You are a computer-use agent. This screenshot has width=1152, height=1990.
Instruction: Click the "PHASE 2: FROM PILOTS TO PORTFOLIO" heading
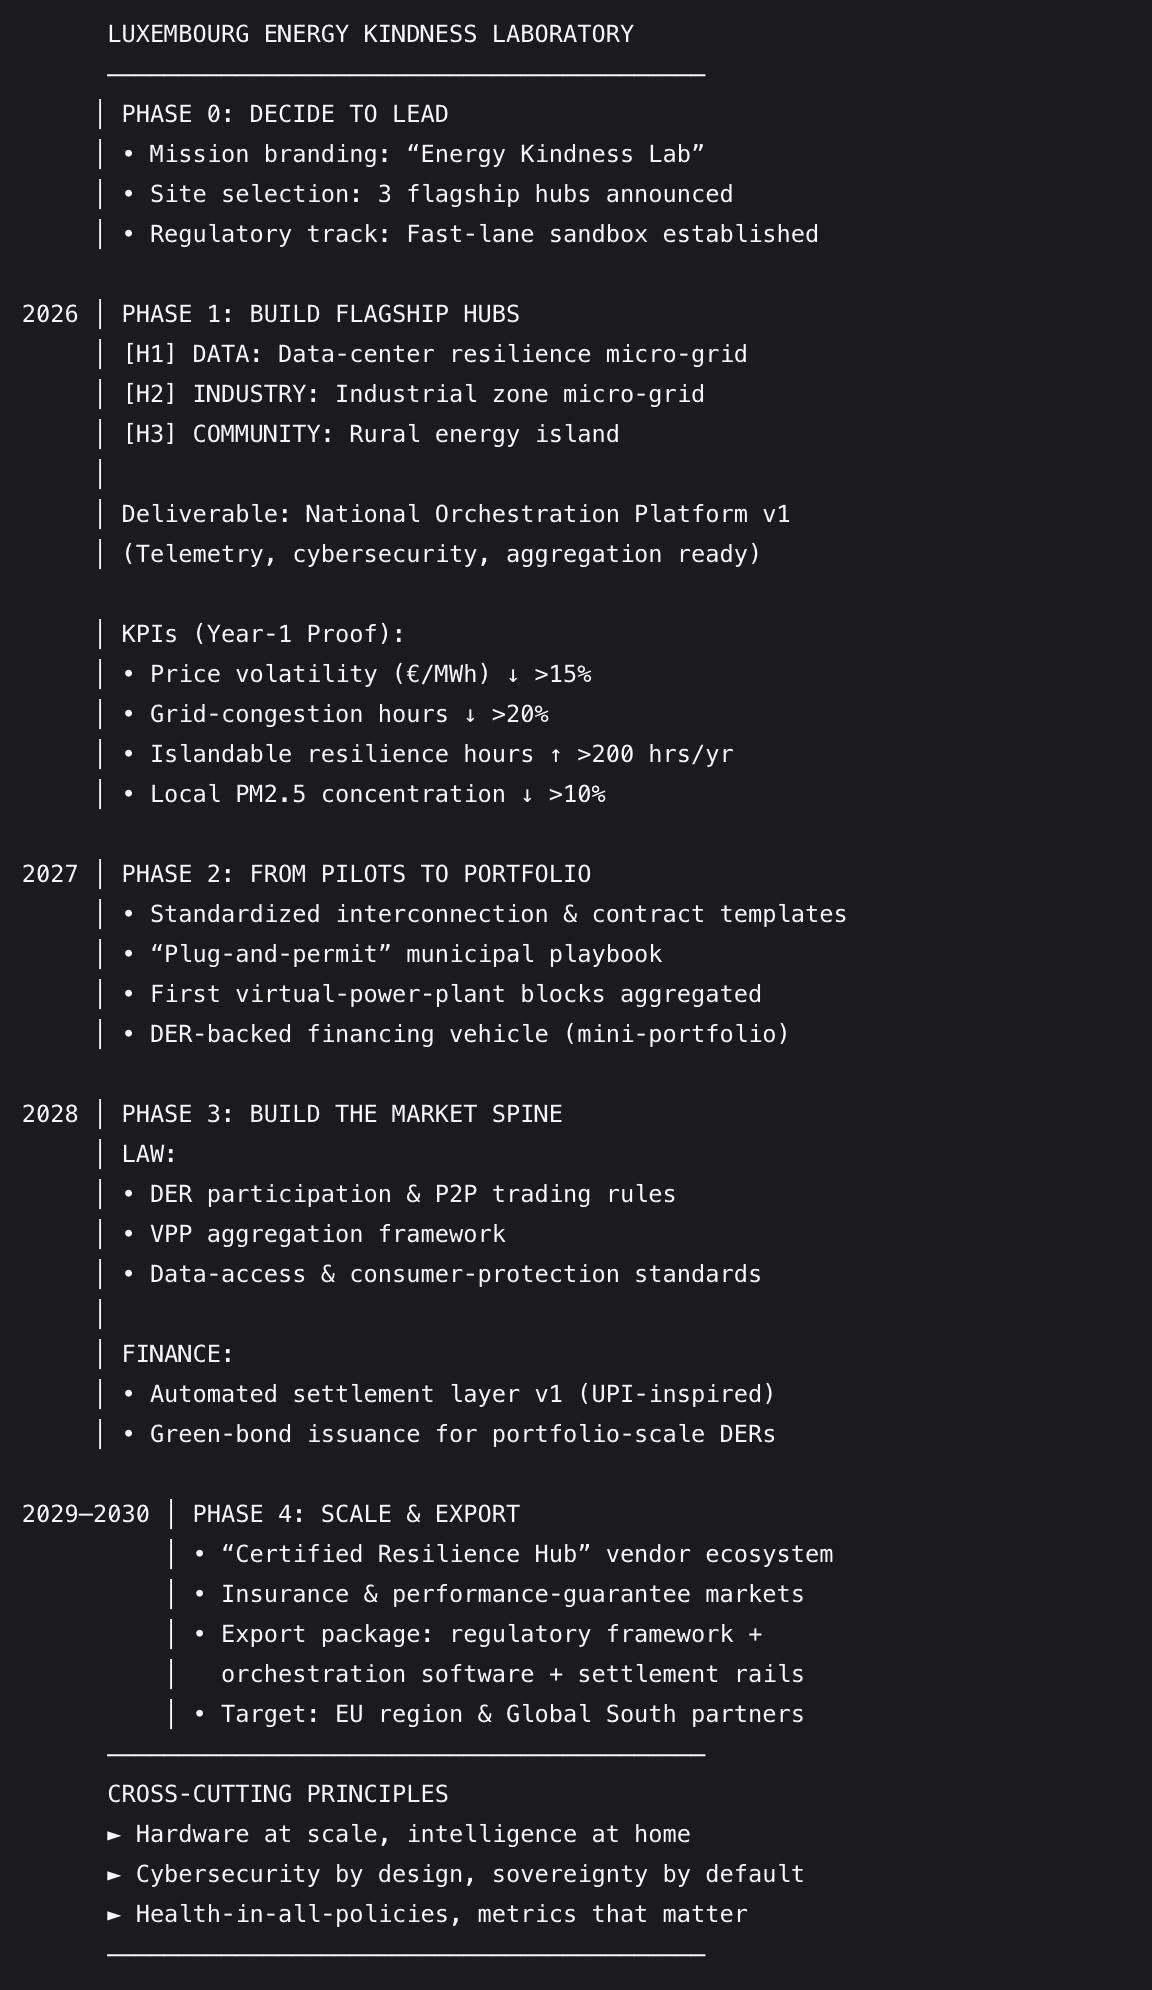(x=356, y=874)
